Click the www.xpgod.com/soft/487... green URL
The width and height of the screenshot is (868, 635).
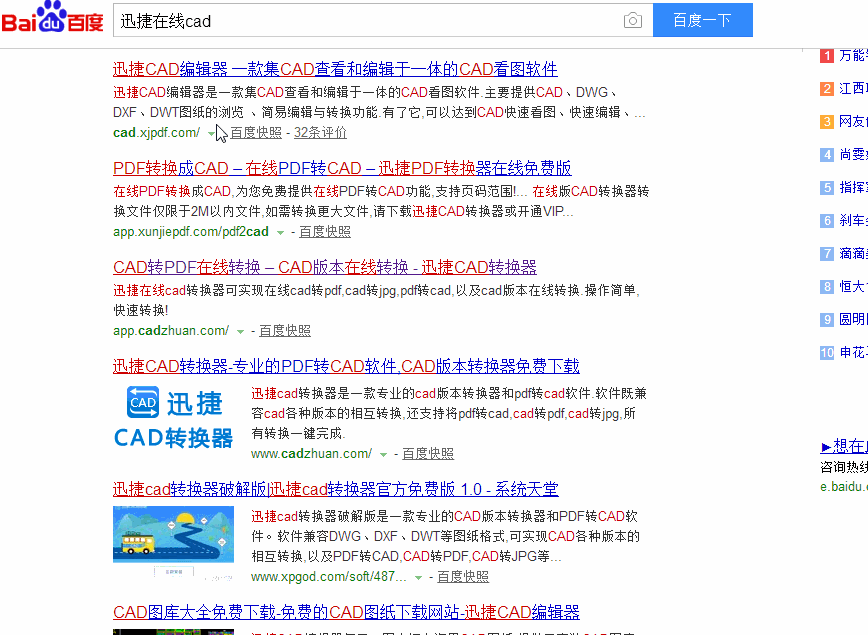[329, 577]
